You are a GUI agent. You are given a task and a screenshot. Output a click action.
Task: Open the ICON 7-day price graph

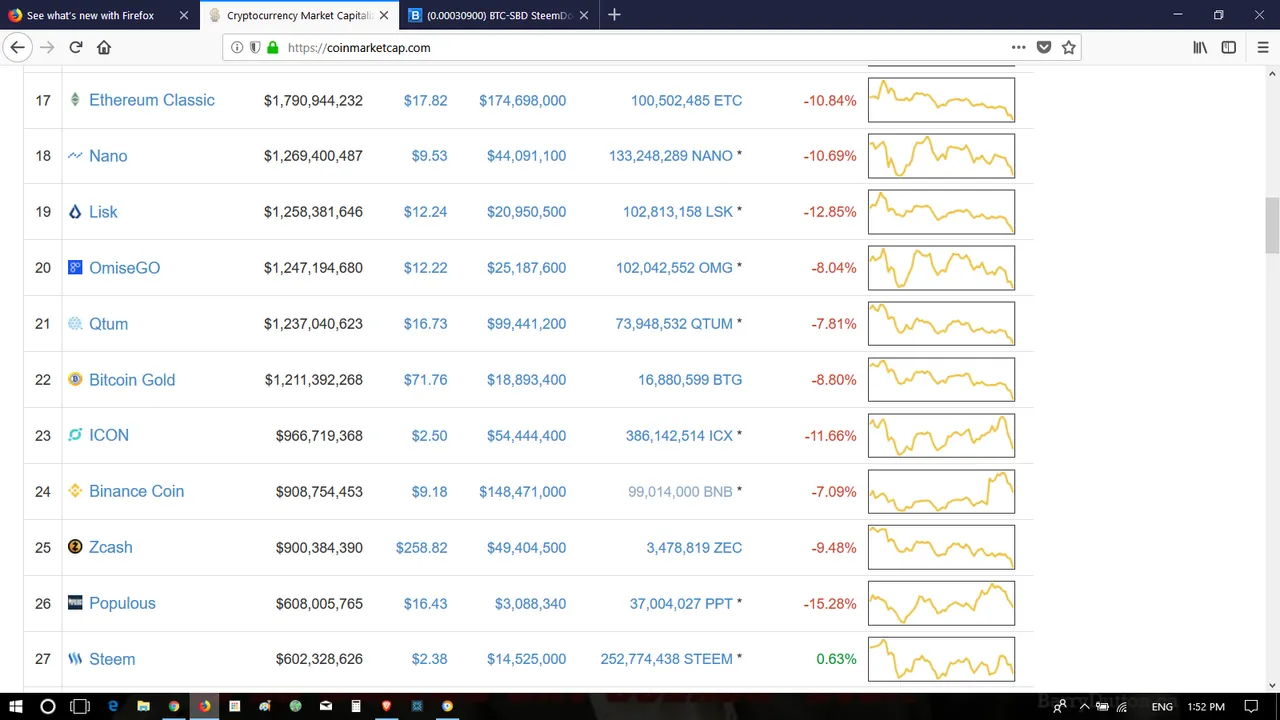click(941, 435)
